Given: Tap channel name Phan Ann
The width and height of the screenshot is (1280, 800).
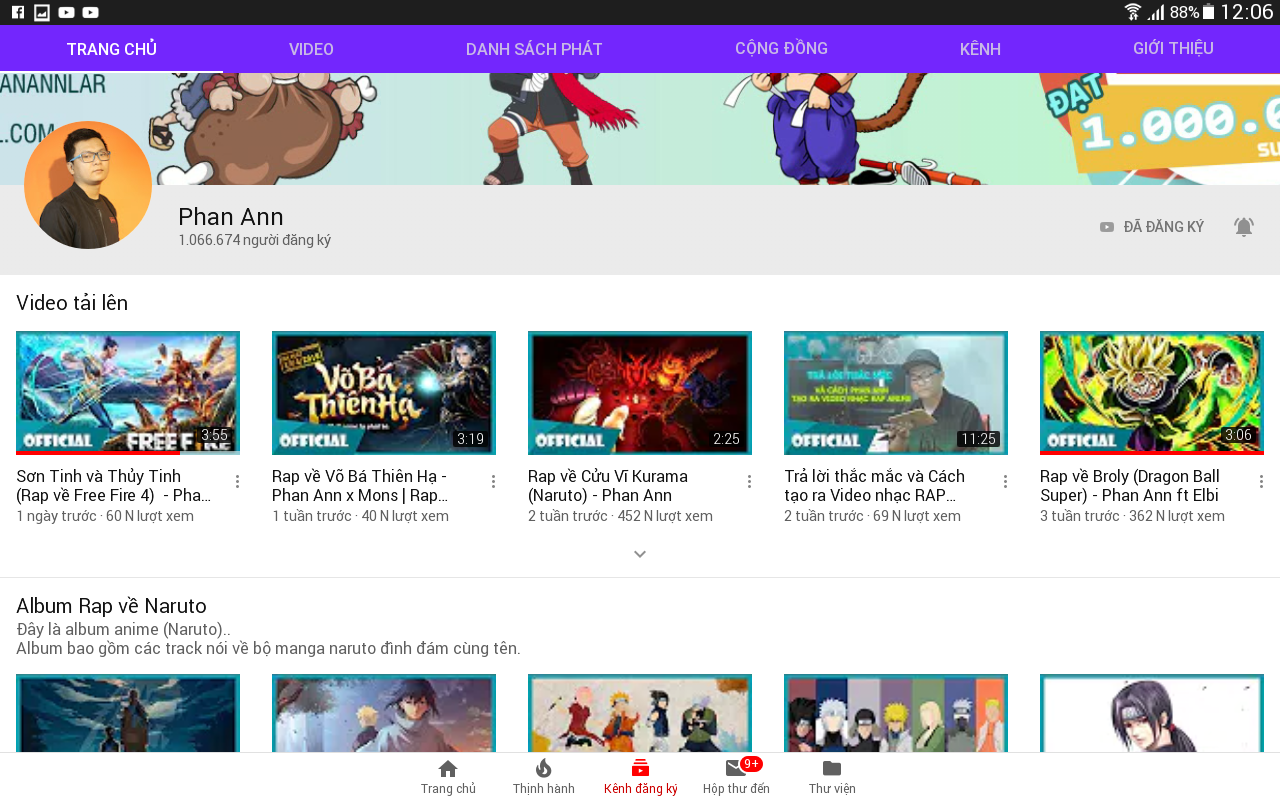Looking at the screenshot, I should coord(231,216).
